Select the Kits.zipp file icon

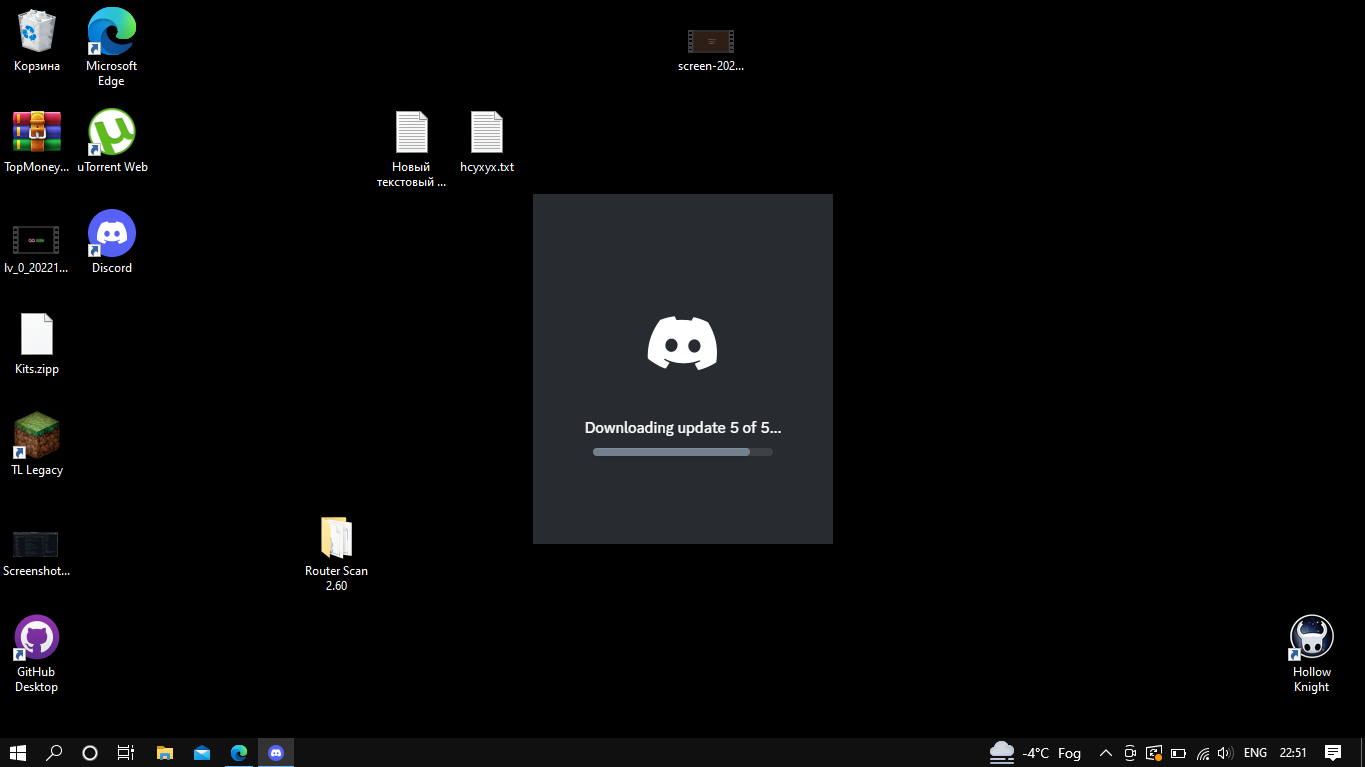coord(37,343)
